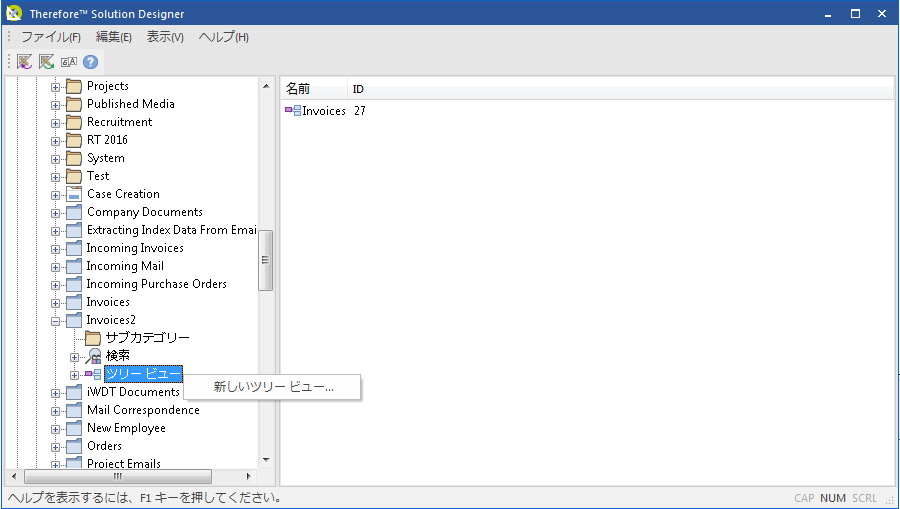Open help with the blue question mark icon
This screenshot has height=509, width=900.
coord(90,61)
